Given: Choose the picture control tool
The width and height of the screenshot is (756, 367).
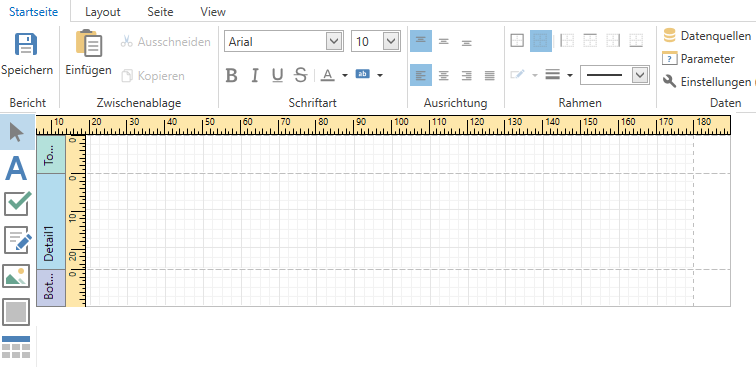Looking at the screenshot, I should (16, 275).
